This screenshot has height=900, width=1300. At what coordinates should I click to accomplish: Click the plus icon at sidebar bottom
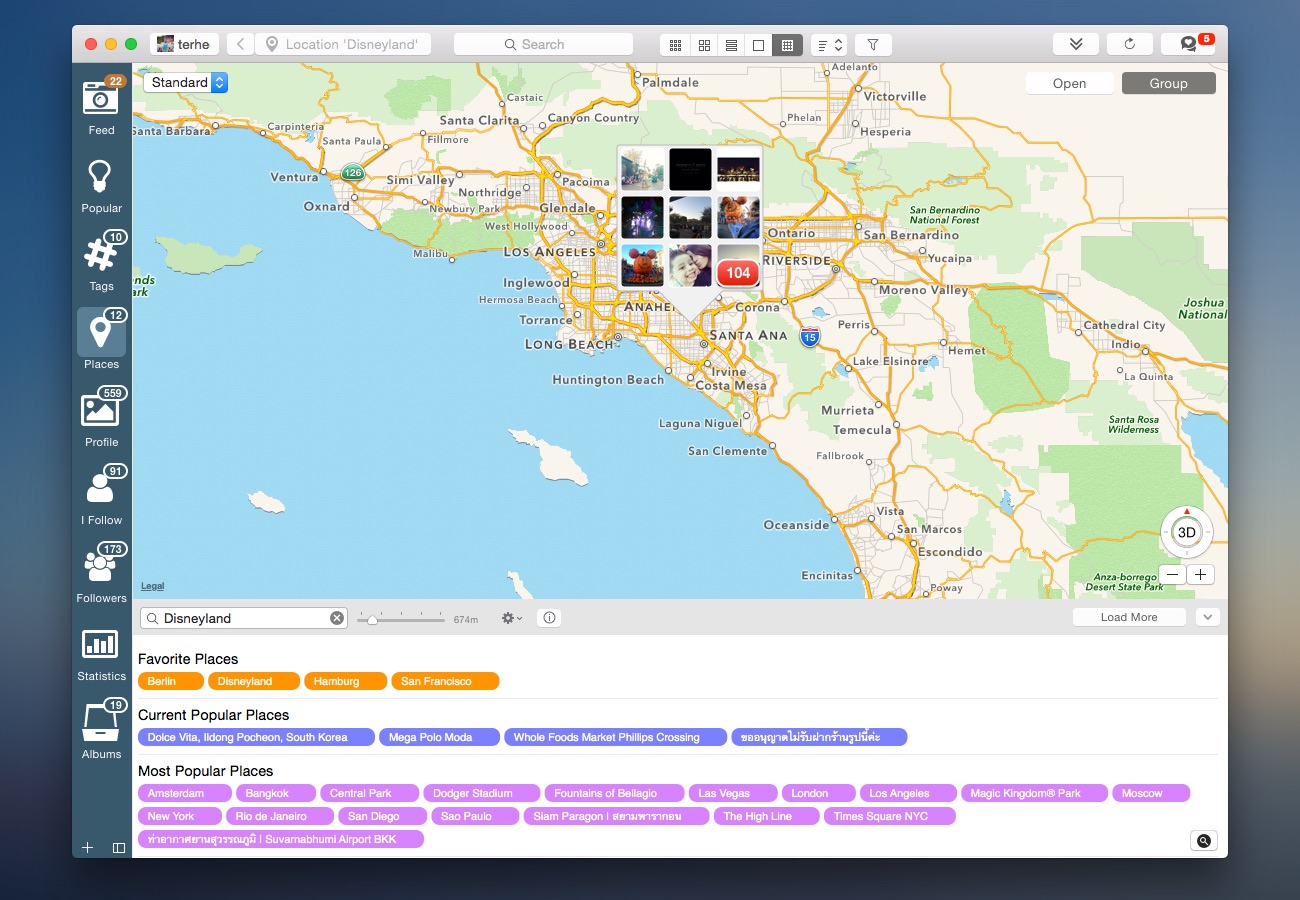point(87,847)
